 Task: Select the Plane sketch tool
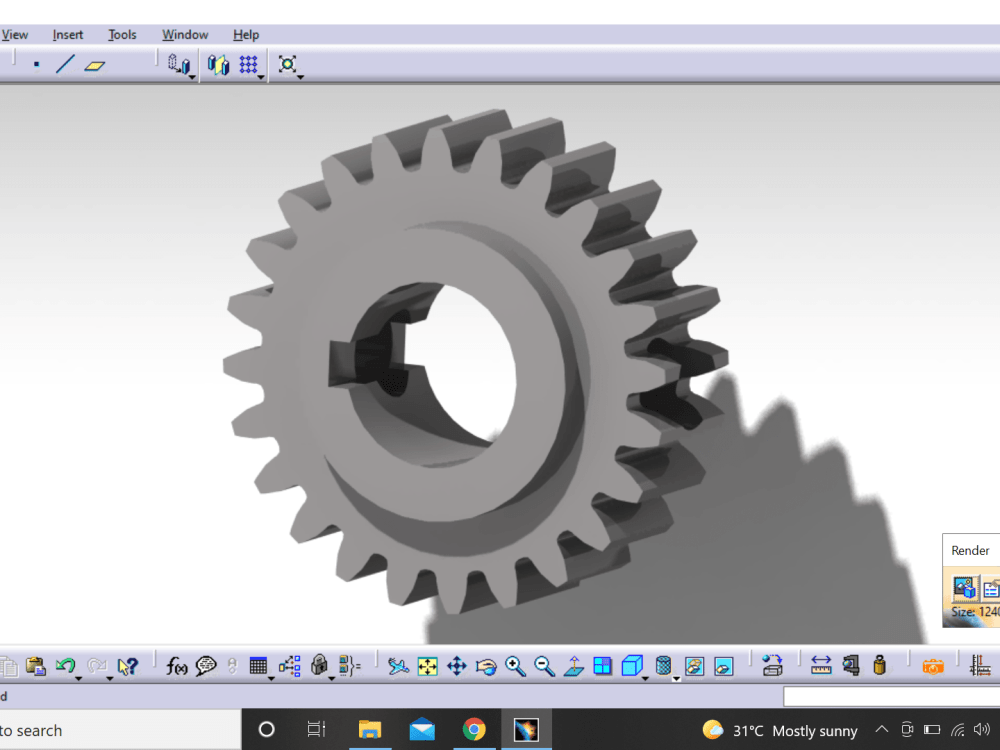pyautogui.click(x=95, y=65)
